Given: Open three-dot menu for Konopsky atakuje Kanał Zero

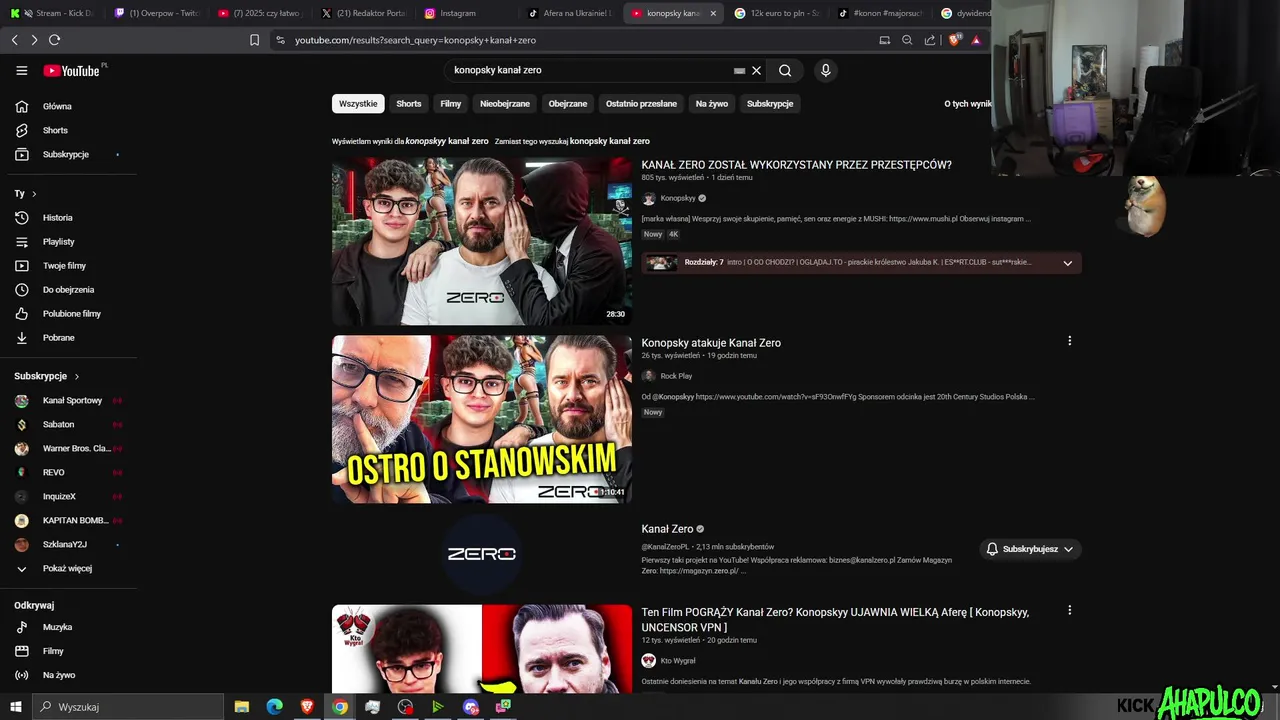Looking at the screenshot, I should click(1069, 341).
